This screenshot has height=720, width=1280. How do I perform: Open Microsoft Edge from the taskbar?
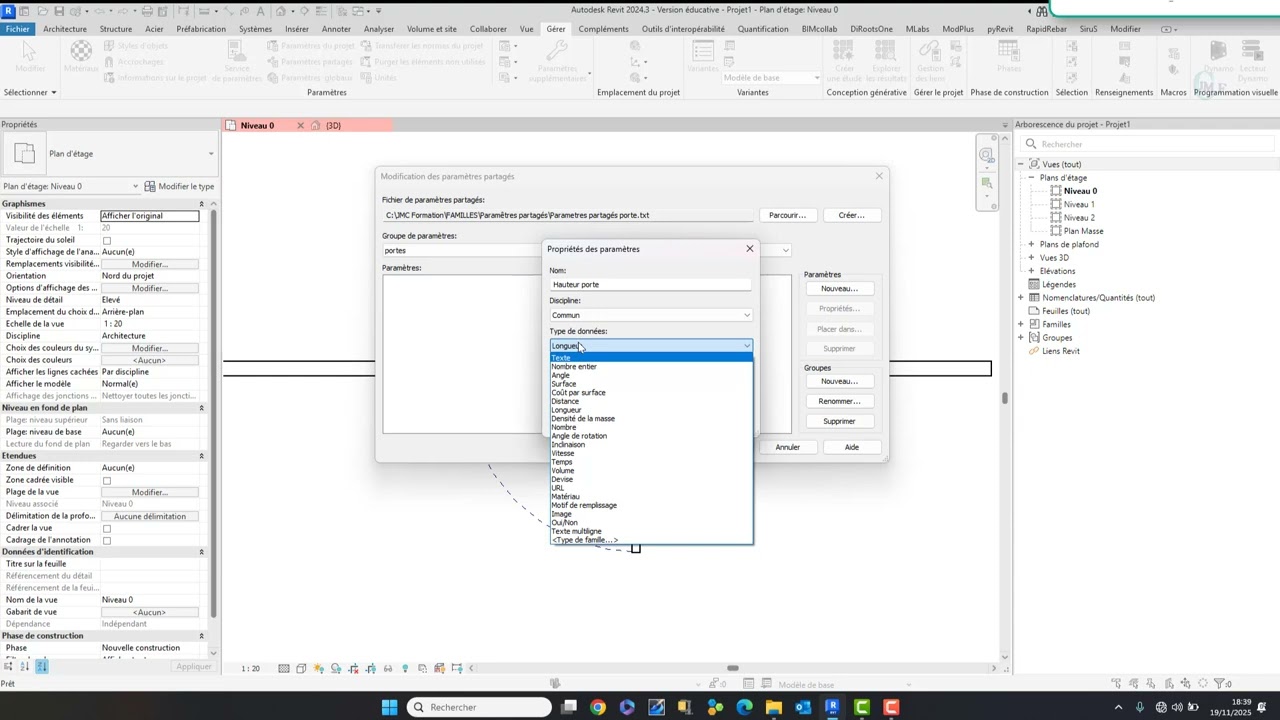pos(744,707)
